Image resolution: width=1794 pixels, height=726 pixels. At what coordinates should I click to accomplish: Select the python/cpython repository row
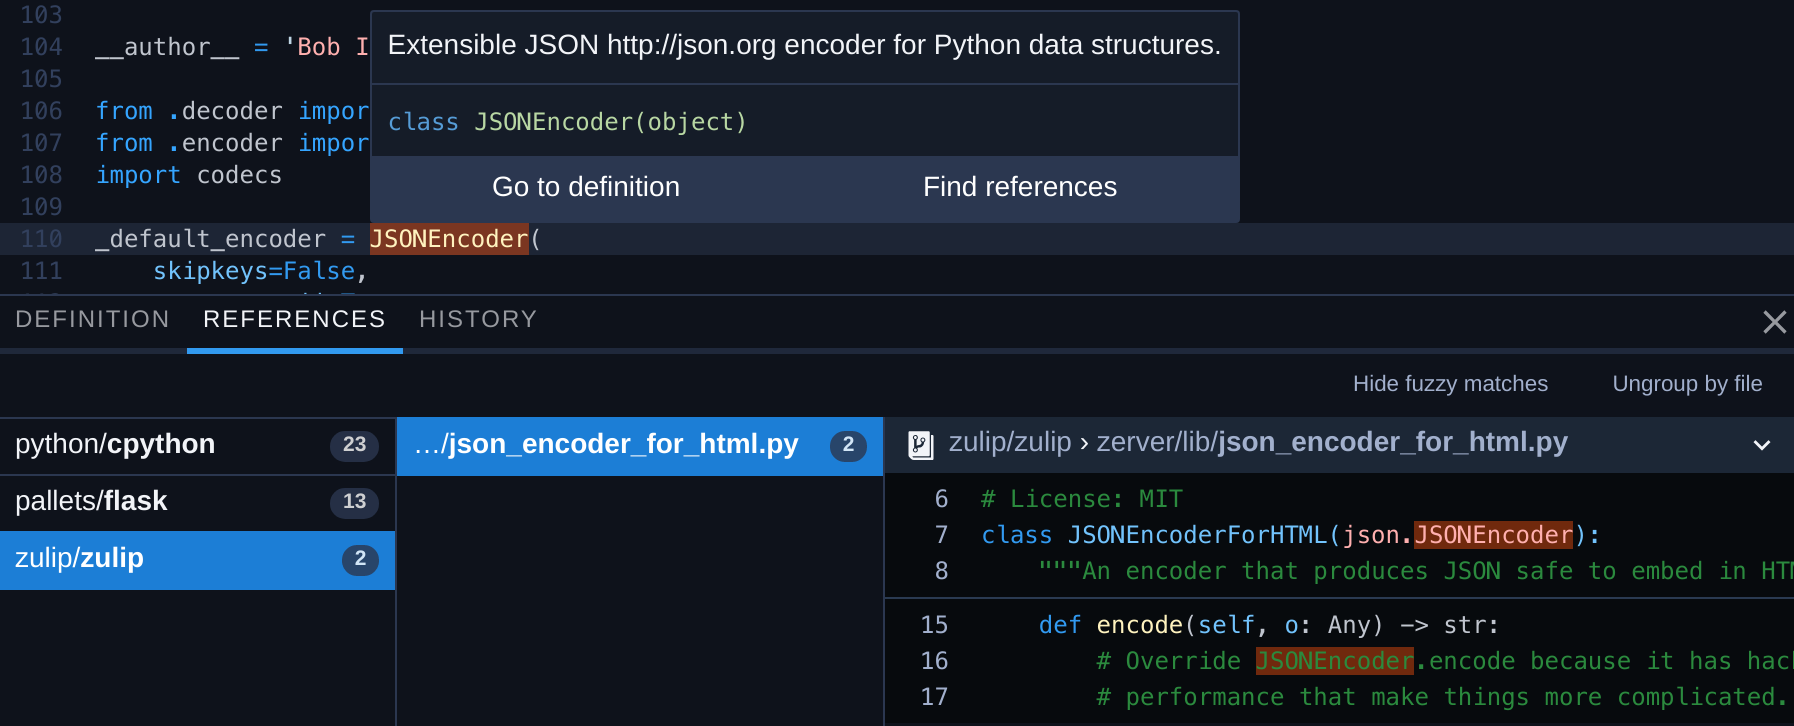[x=197, y=445]
